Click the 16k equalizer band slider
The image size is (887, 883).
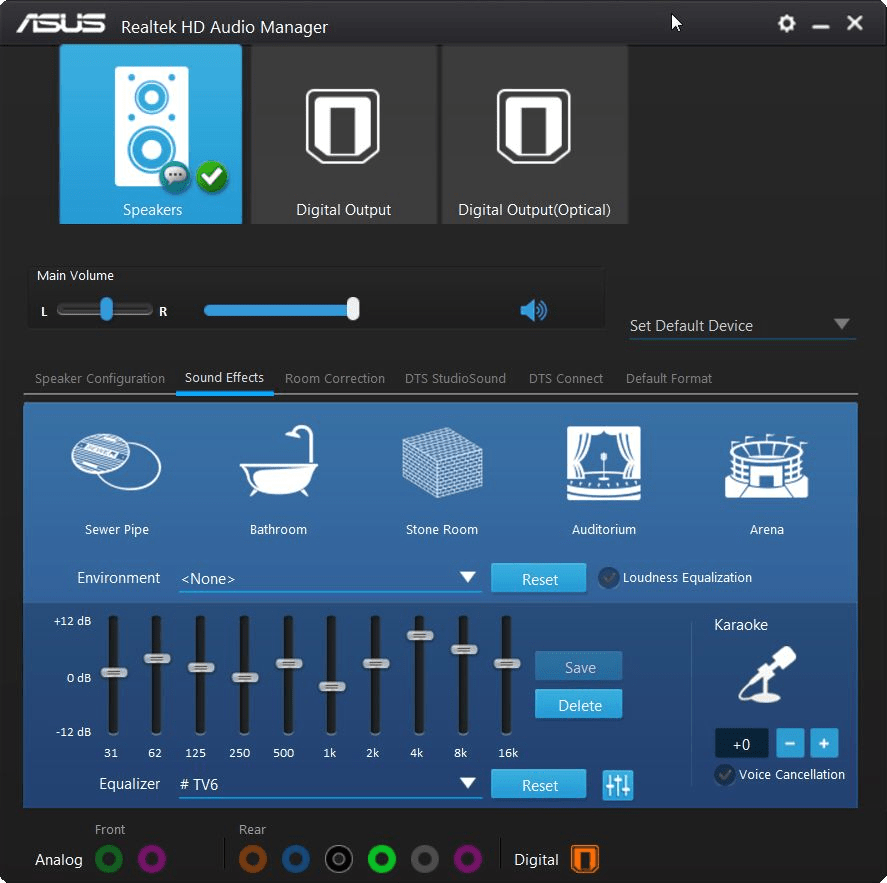coord(507,663)
